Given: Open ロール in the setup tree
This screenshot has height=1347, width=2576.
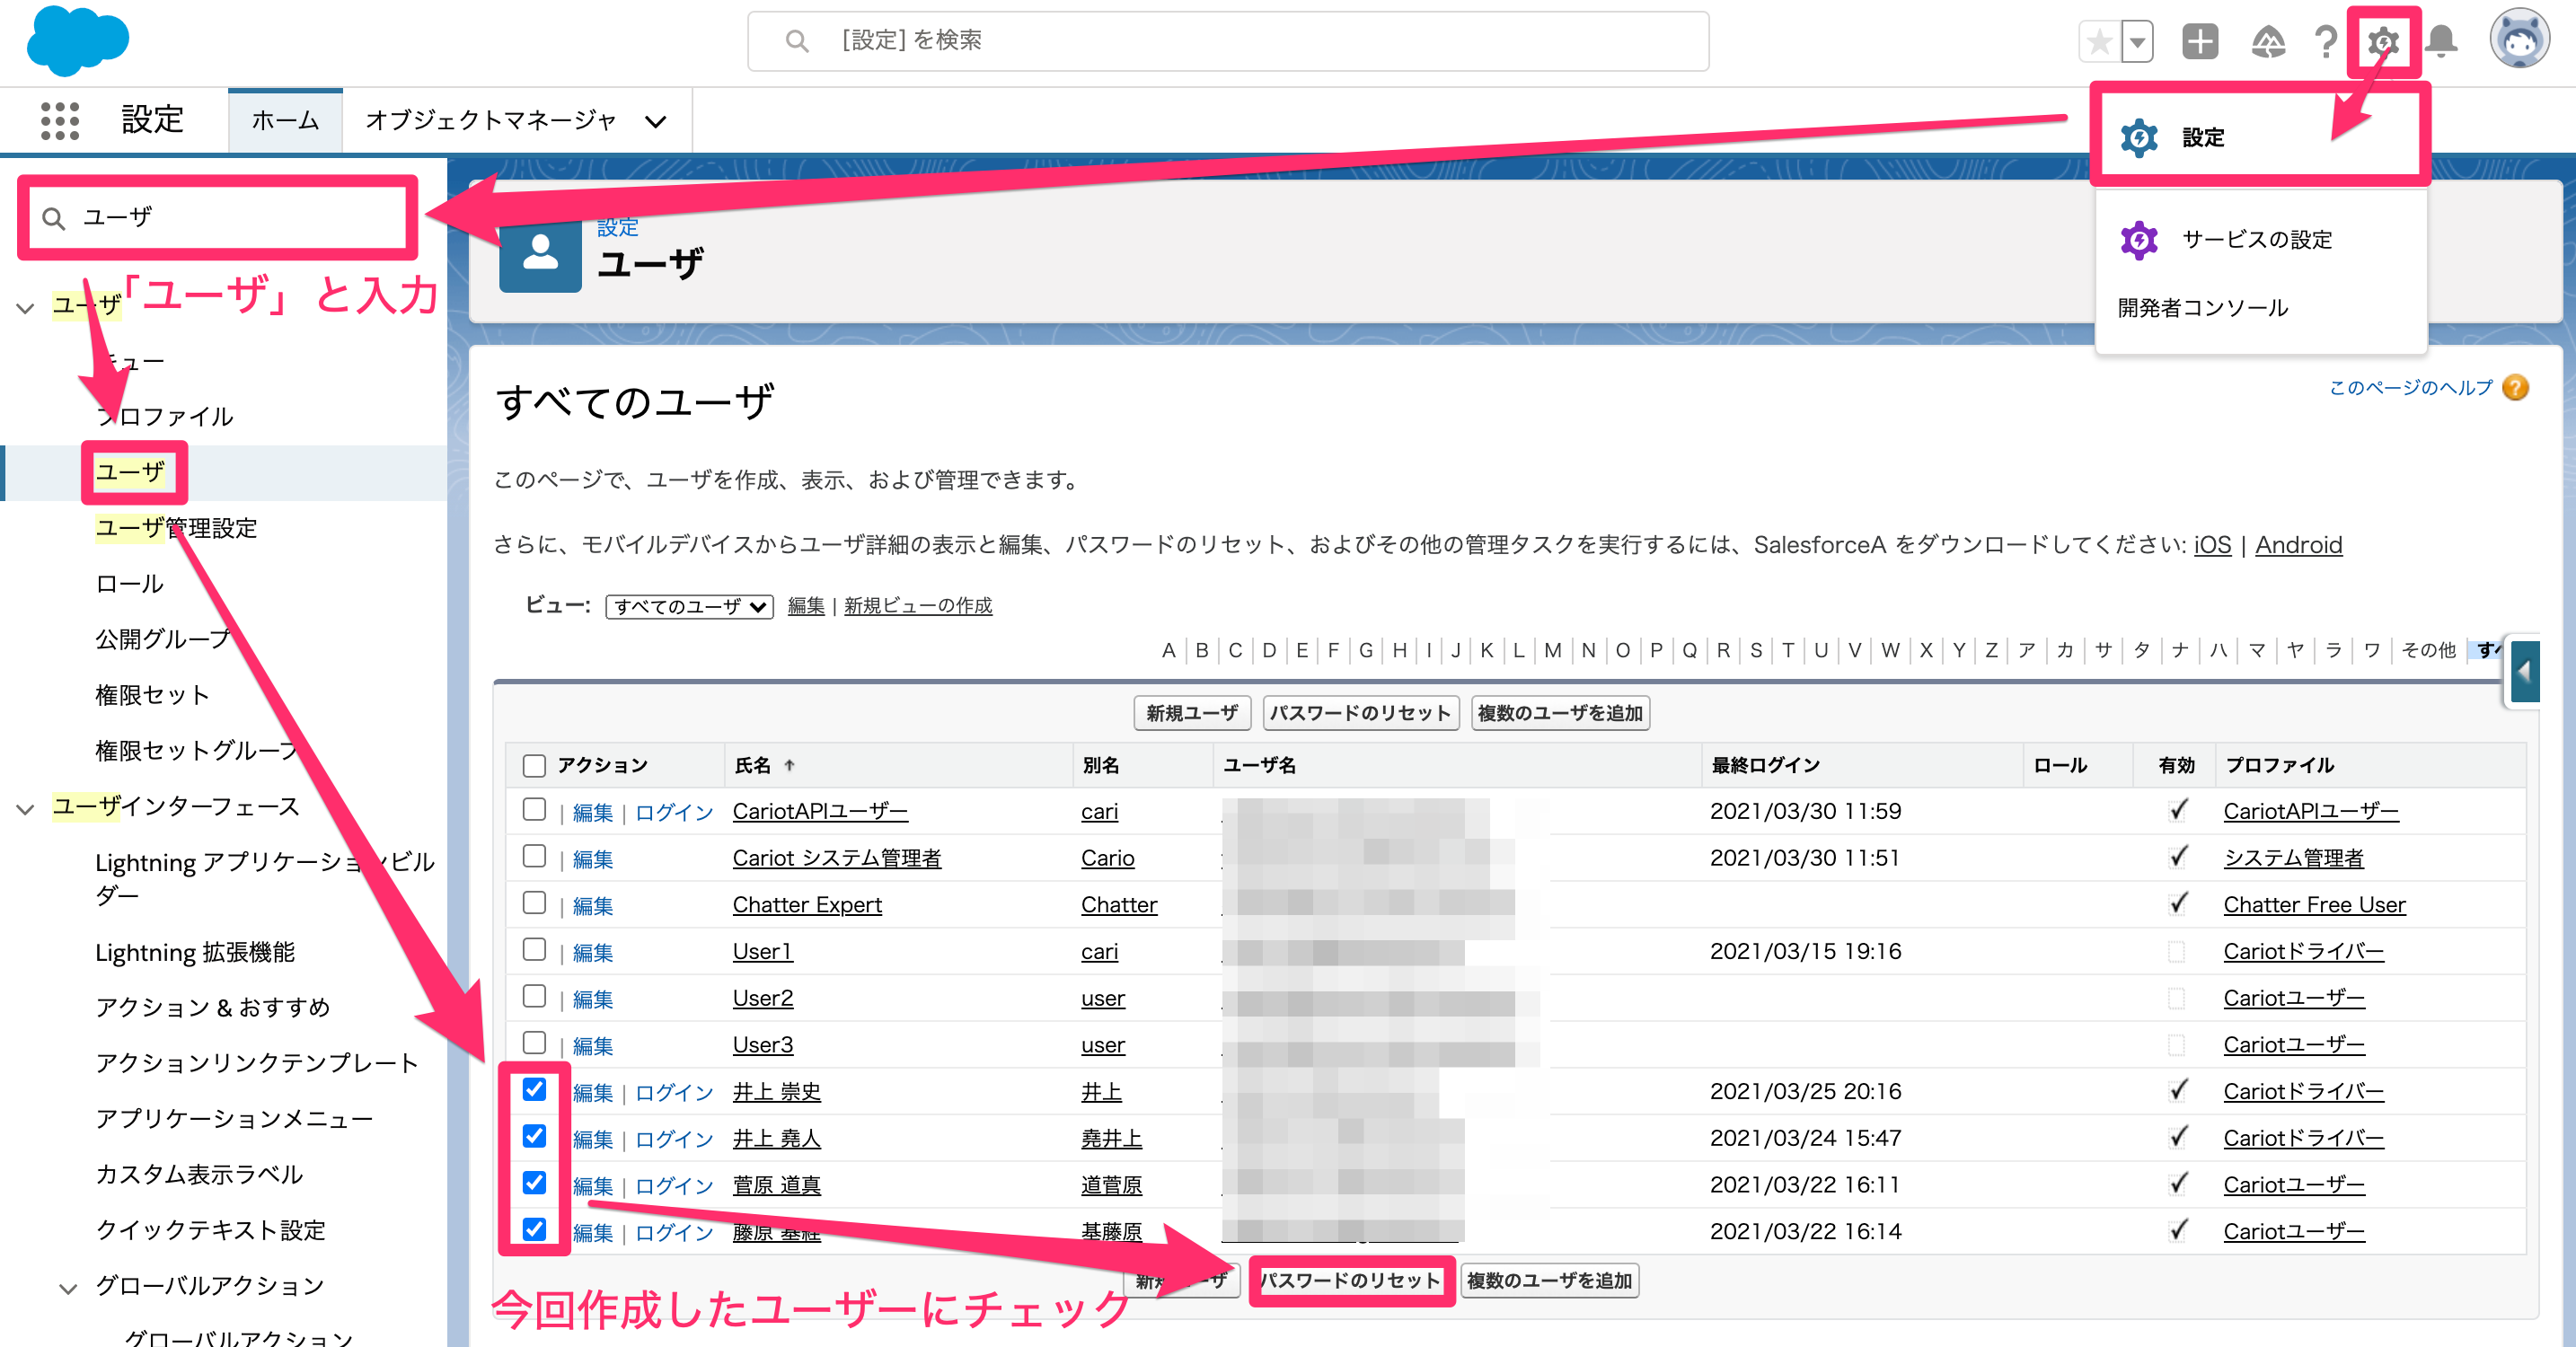Looking at the screenshot, I should 130,584.
